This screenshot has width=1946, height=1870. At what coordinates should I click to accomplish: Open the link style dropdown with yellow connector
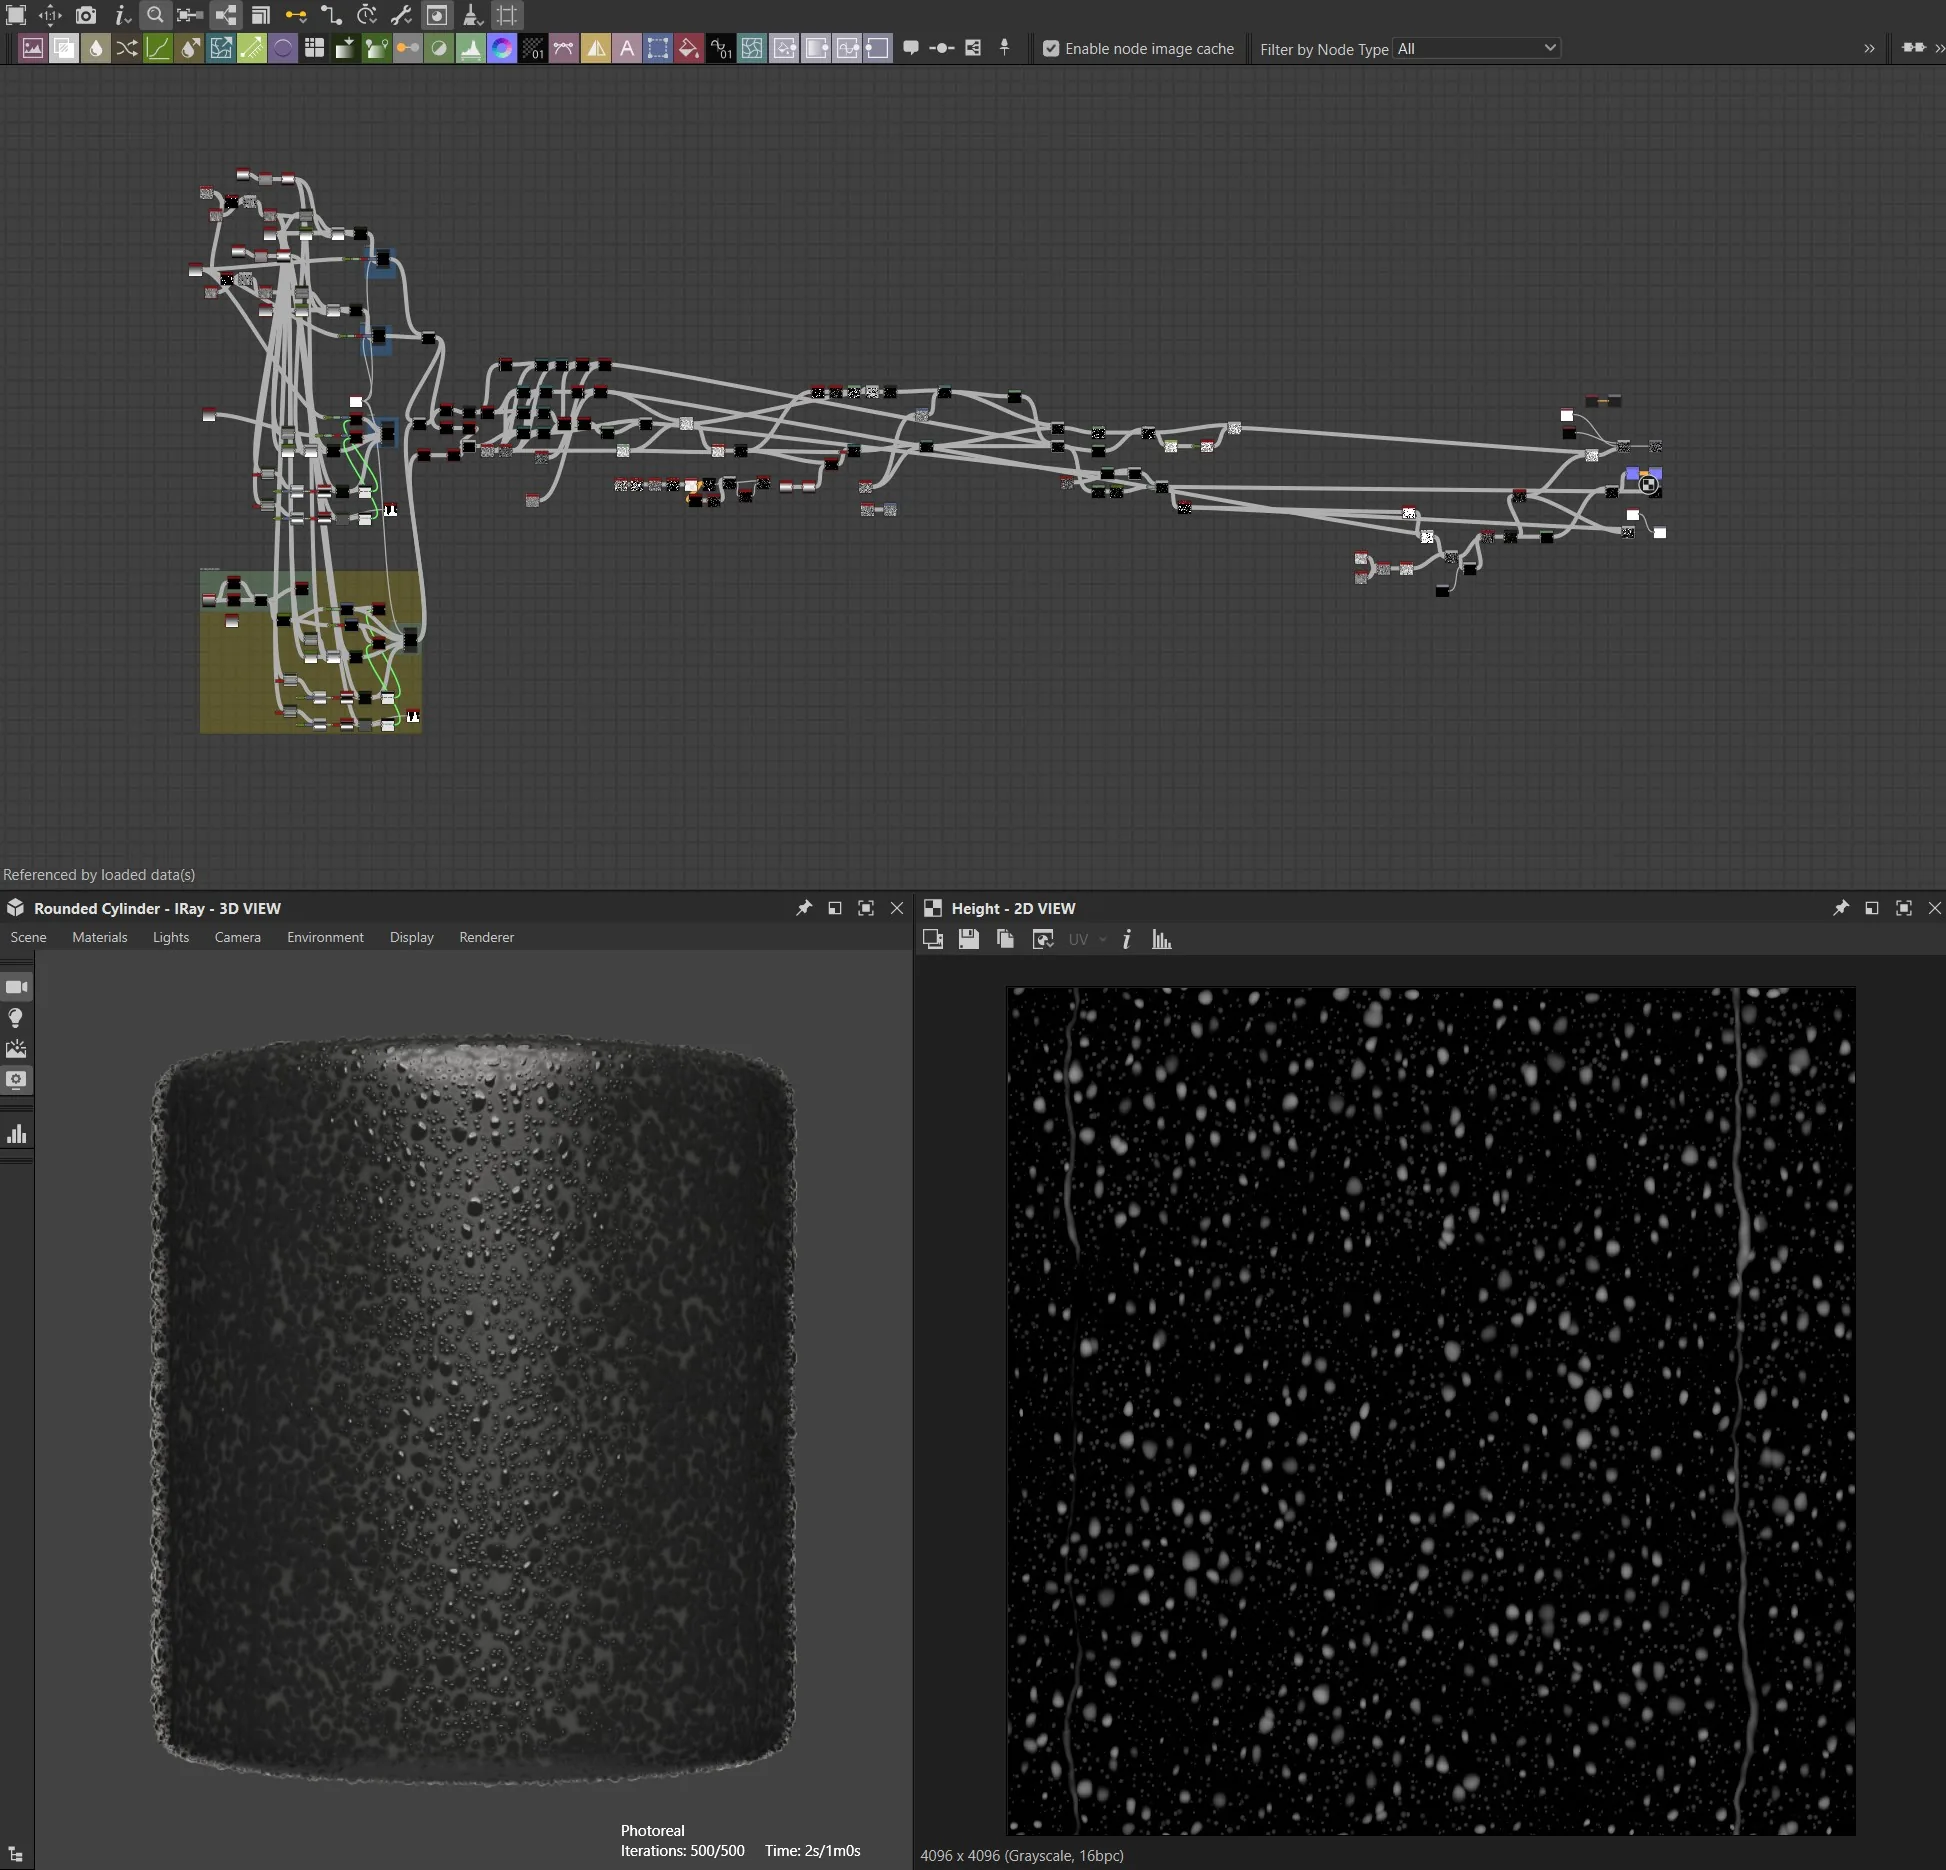click(x=296, y=15)
